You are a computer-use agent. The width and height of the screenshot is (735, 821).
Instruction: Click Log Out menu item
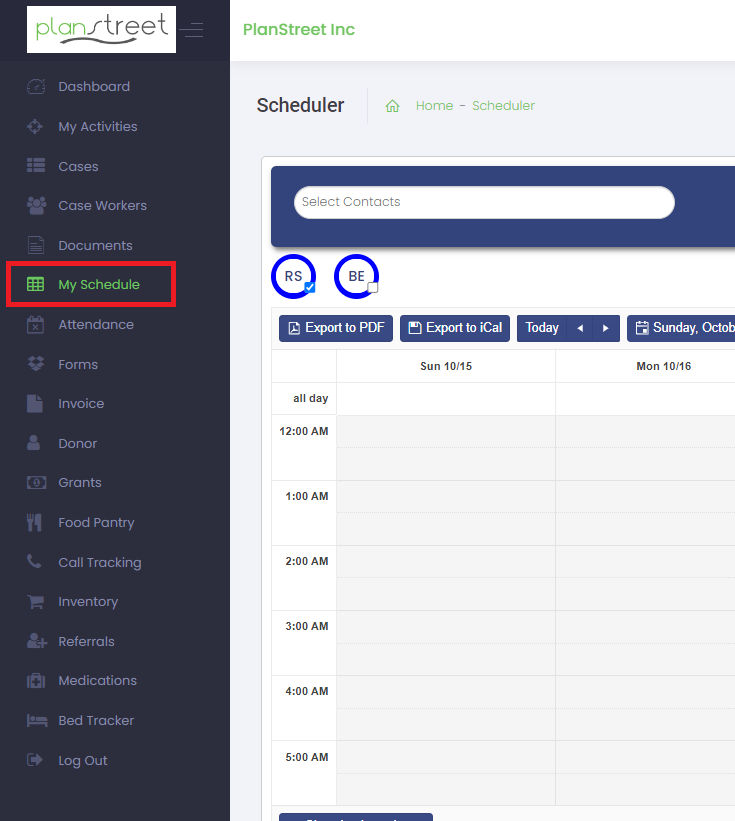tap(83, 760)
